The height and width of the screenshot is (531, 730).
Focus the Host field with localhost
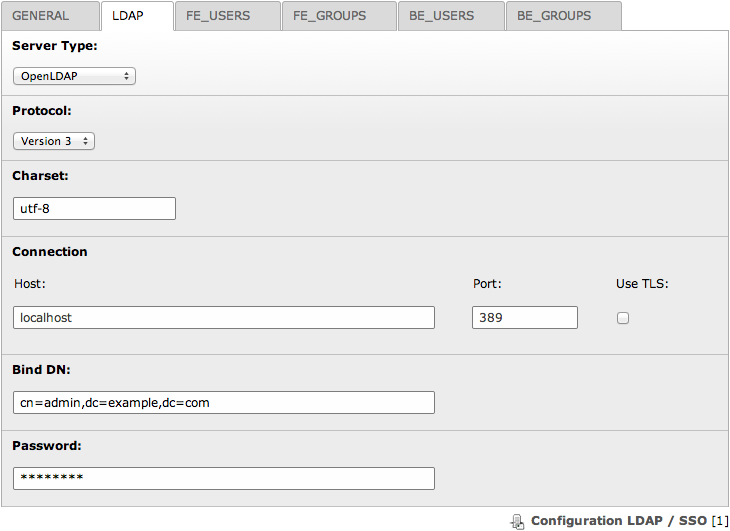click(x=224, y=317)
